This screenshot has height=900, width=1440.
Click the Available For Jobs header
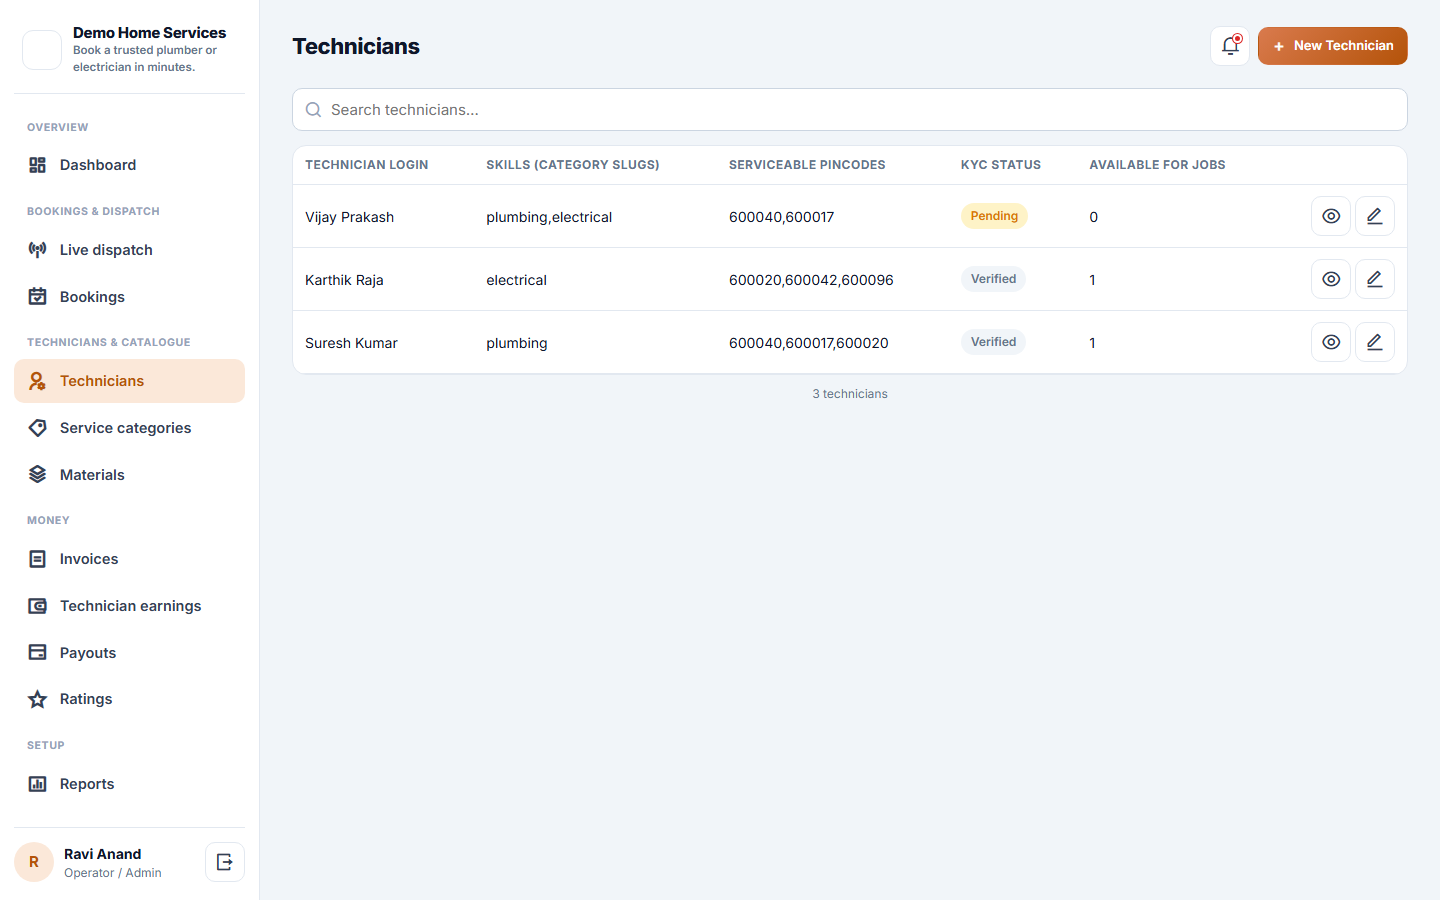pos(1157,165)
